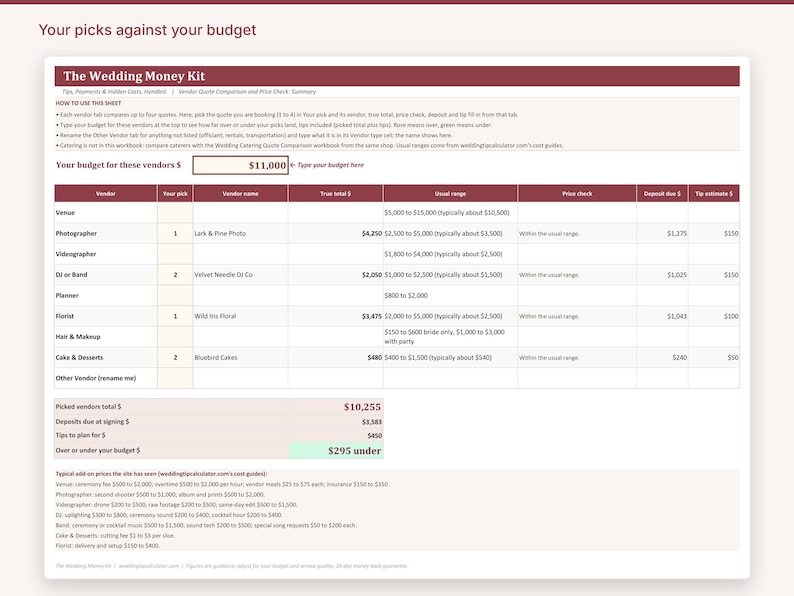This screenshot has height=596, width=794.
Task: Click the Tip estimate $ column header
Action: pos(714,193)
